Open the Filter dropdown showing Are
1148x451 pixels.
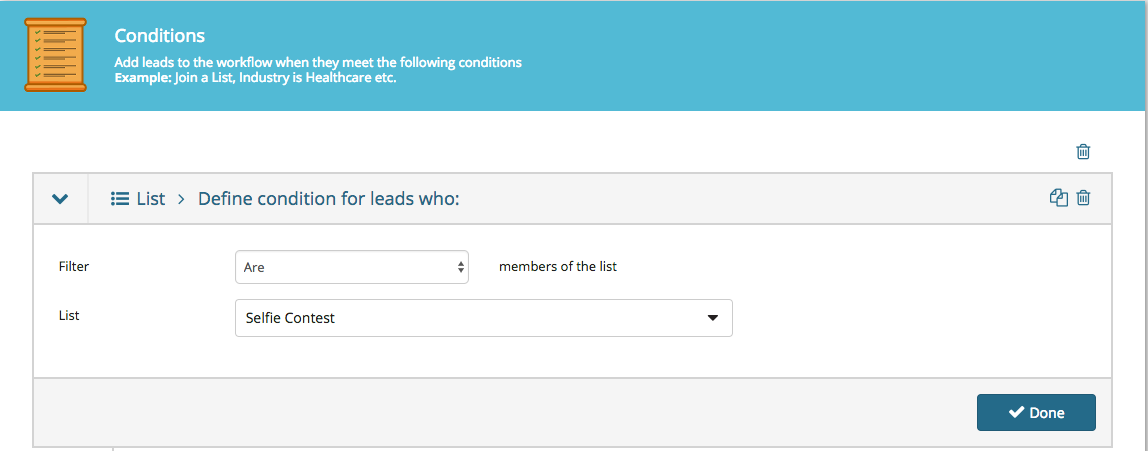(351, 267)
